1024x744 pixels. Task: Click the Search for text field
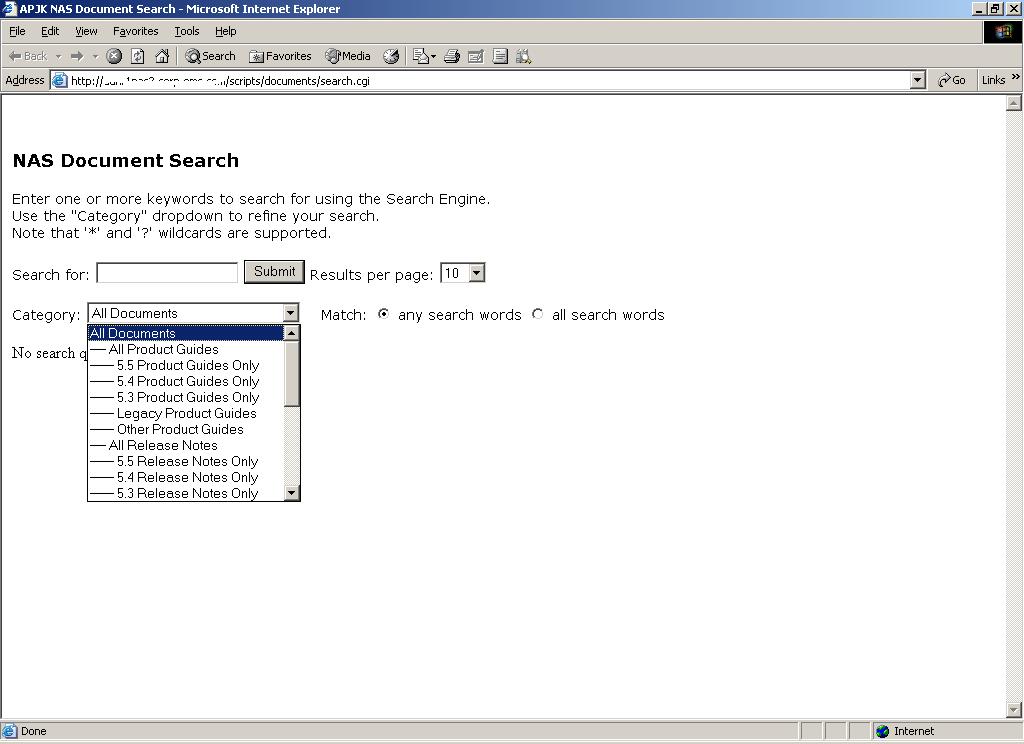tap(167, 273)
